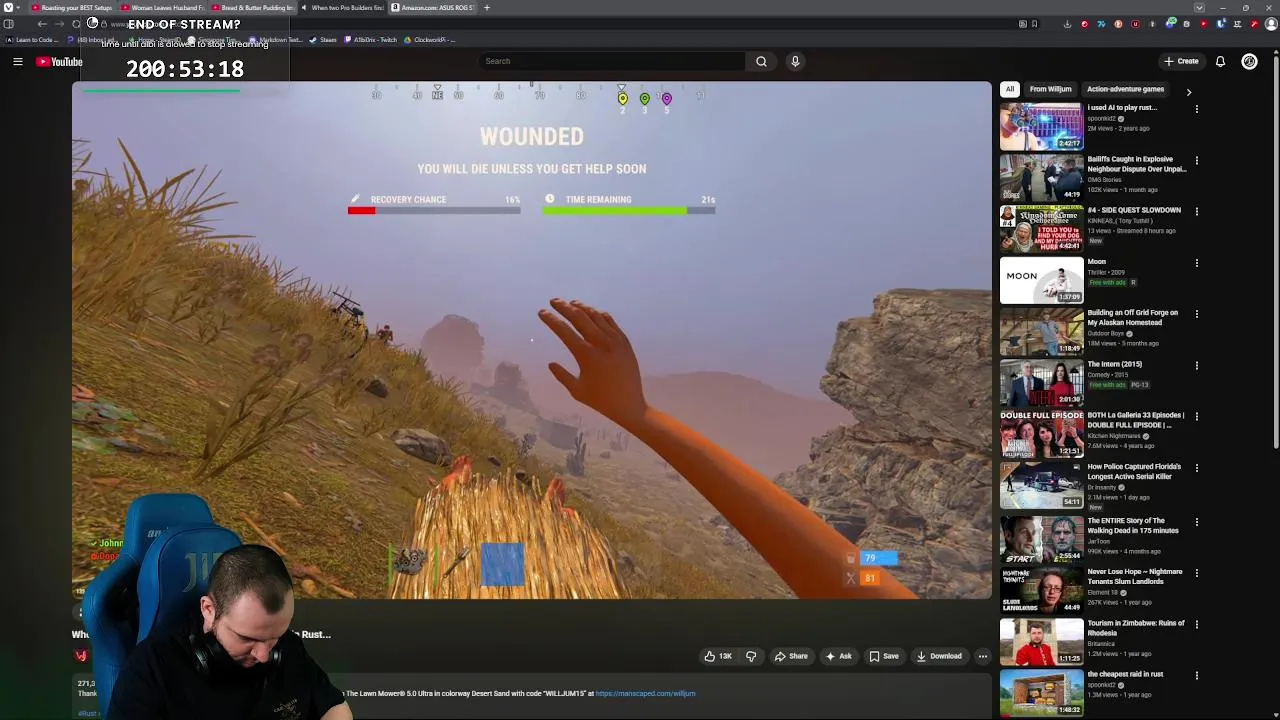Dislike the video with thumbs down
Screen dimensions: 1280x720
pos(751,656)
